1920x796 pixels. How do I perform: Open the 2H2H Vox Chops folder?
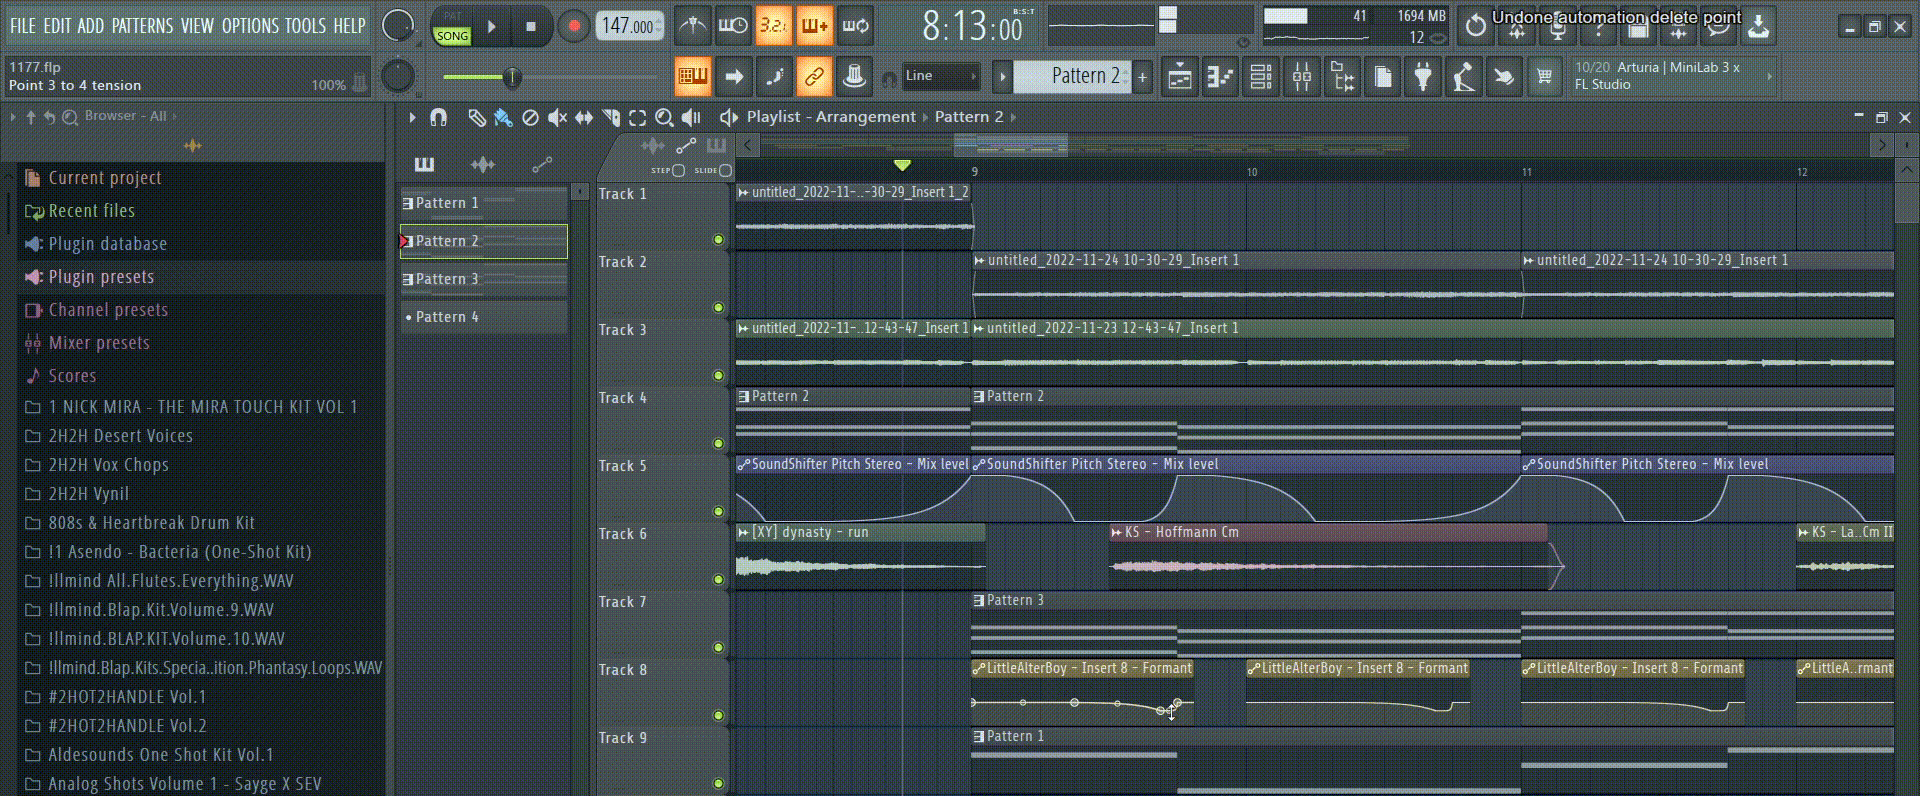[x=108, y=465]
